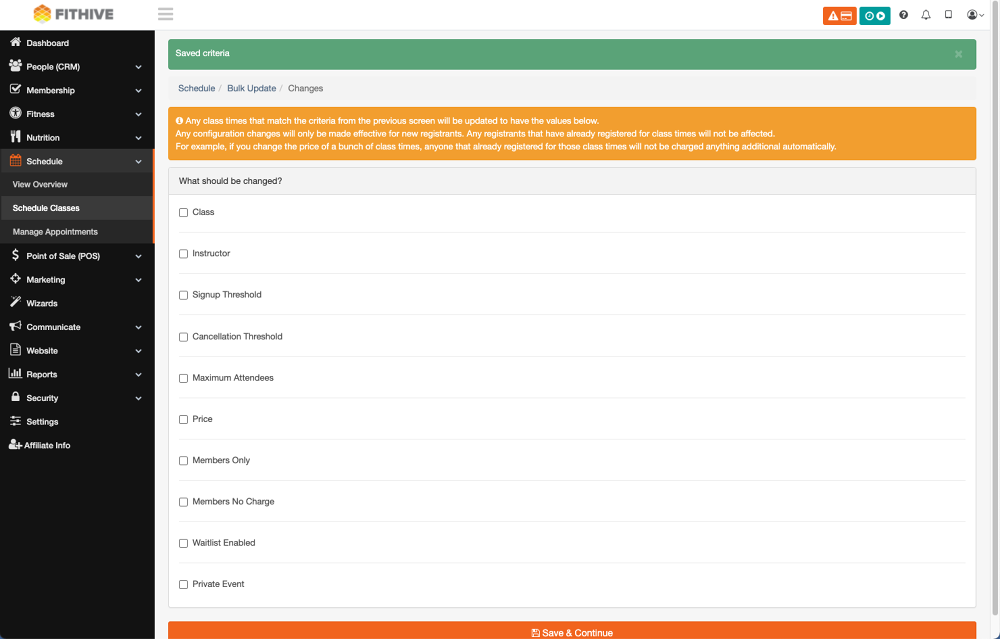Click the Communicate megaphone icon
1000x639 pixels.
point(15,326)
